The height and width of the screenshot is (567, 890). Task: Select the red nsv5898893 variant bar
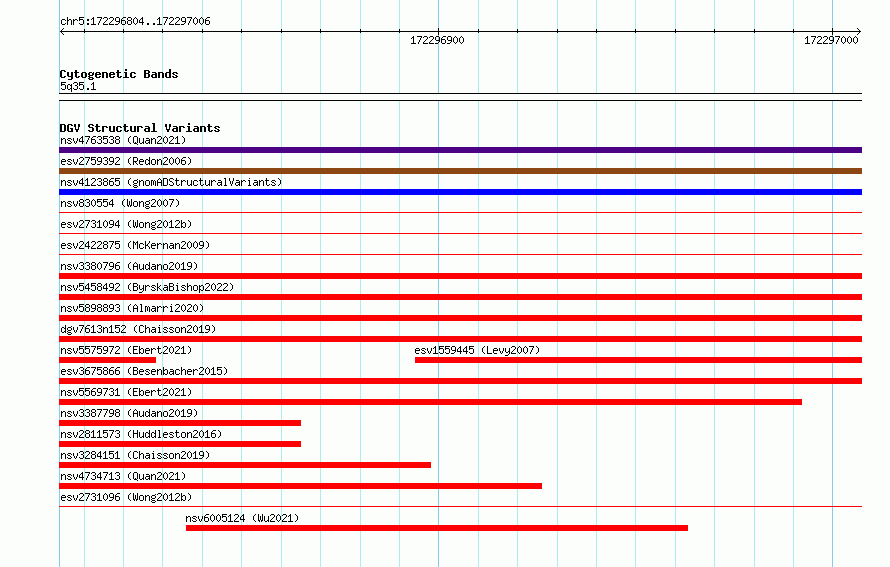(x=460, y=318)
